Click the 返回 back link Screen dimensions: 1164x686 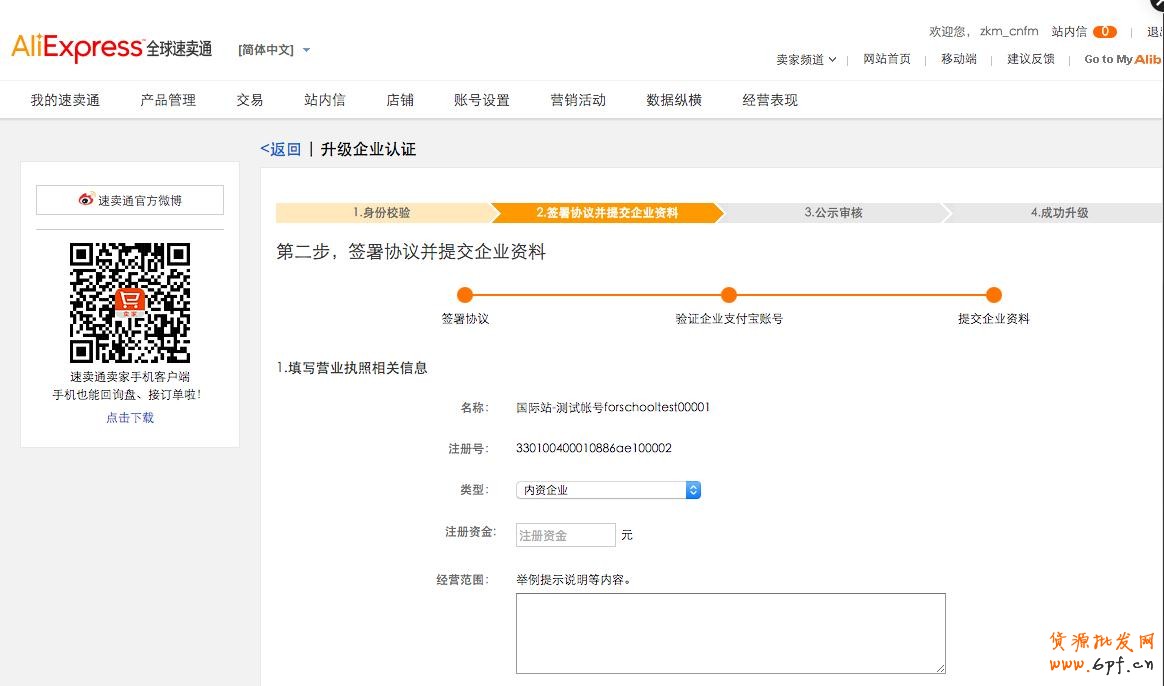point(281,149)
